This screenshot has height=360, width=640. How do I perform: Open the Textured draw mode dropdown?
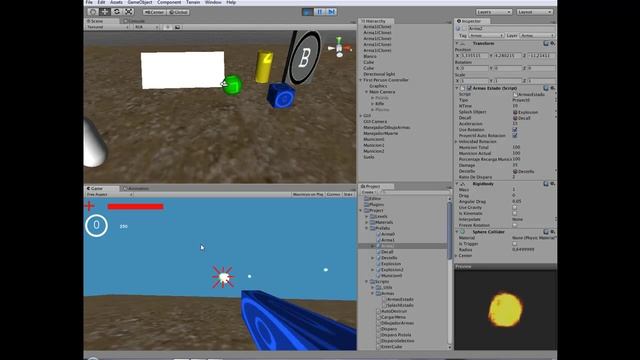[108, 27]
